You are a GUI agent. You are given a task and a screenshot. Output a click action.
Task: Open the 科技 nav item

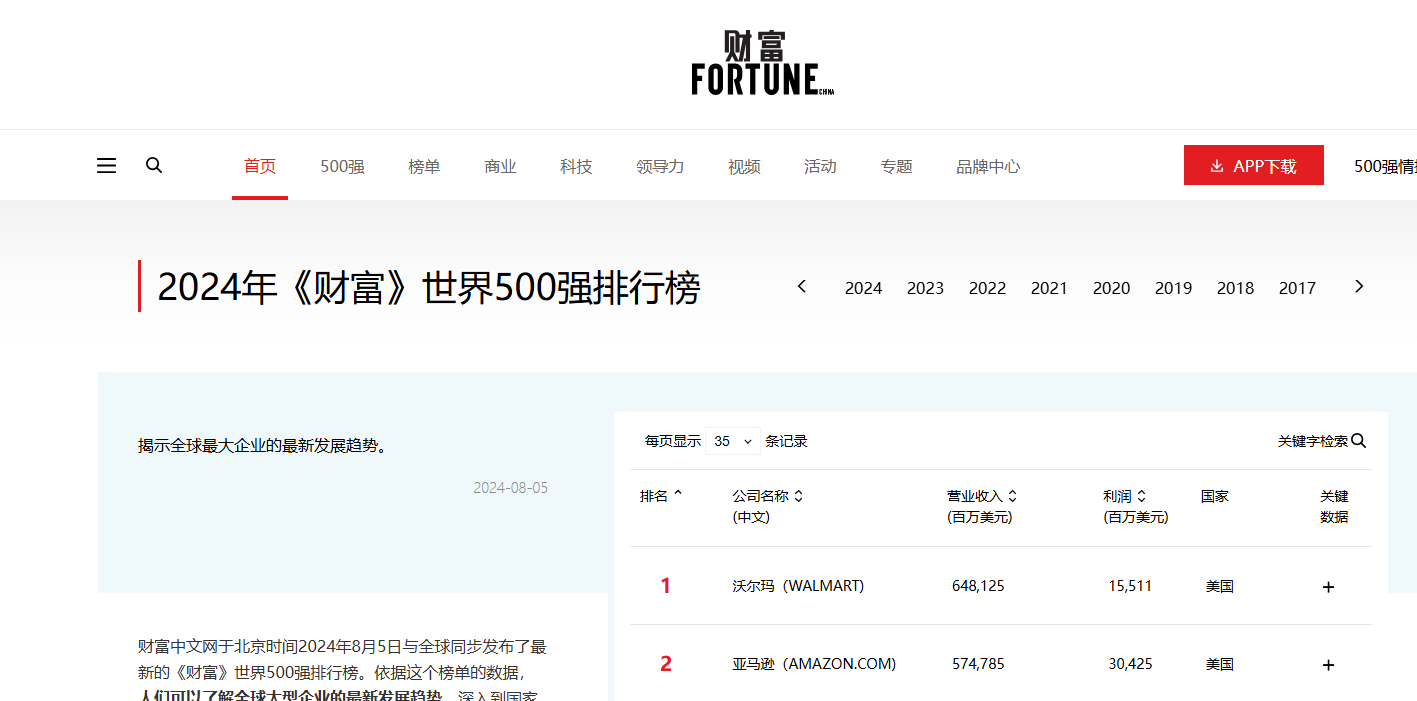pyautogui.click(x=576, y=166)
